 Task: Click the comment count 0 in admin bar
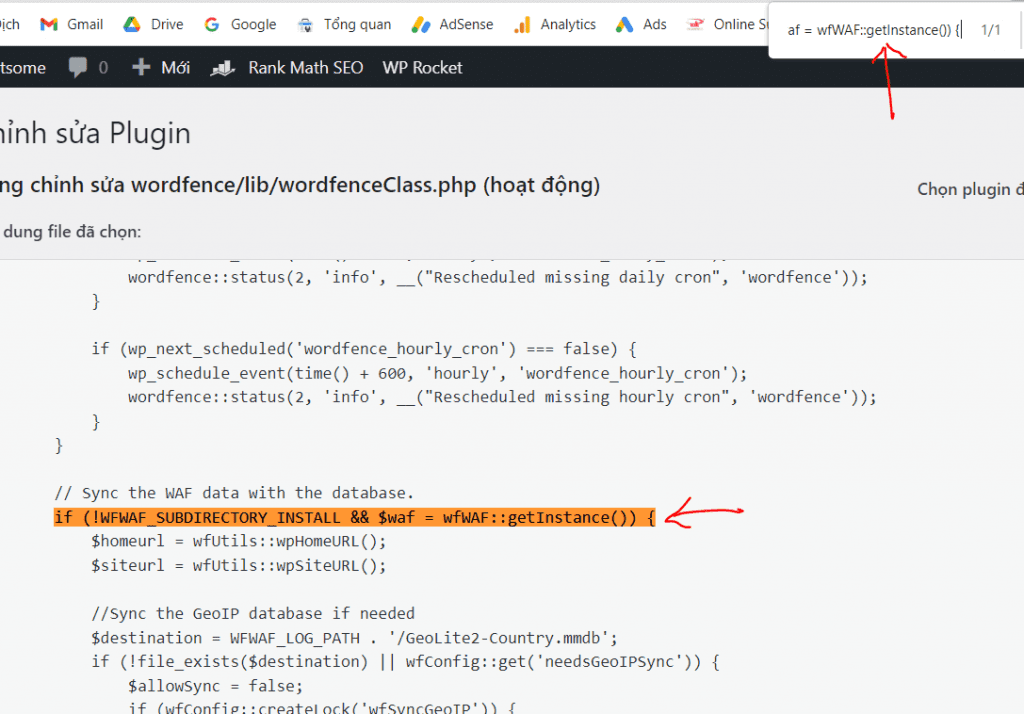coord(103,67)
